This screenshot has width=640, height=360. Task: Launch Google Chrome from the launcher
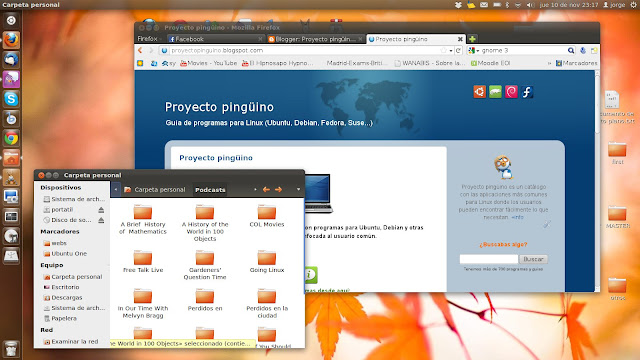point(11,138)
